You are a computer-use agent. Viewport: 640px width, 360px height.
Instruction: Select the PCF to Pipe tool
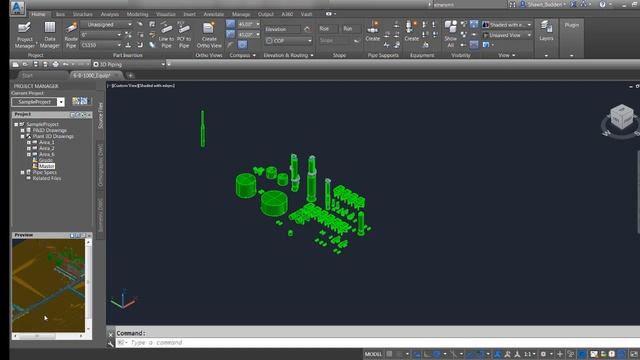pyautogui.click(x=184, y=35)
